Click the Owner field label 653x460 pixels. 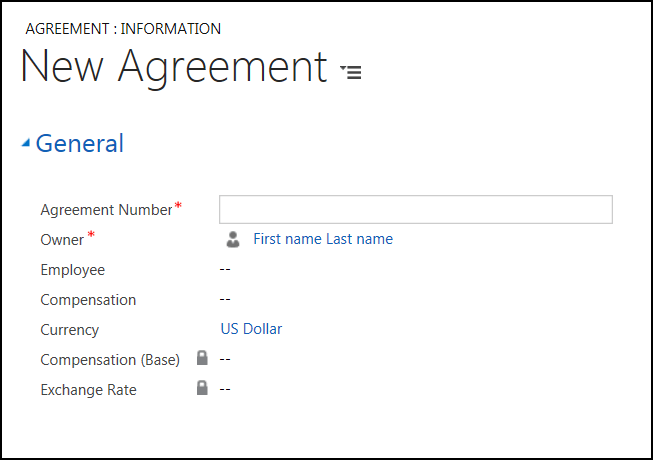click(x=62, y=240)
